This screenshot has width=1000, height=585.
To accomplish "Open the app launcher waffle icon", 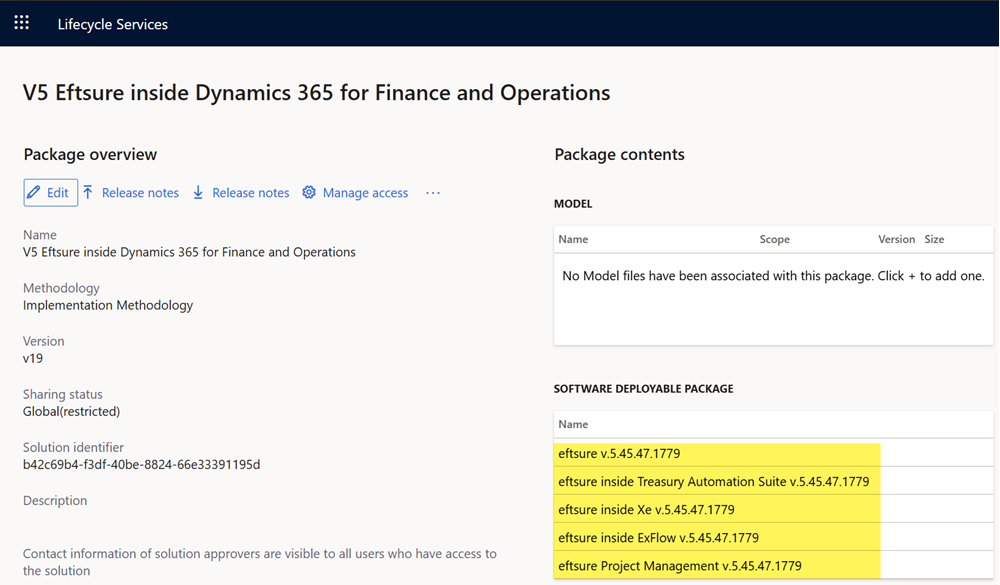I will 22,23.
